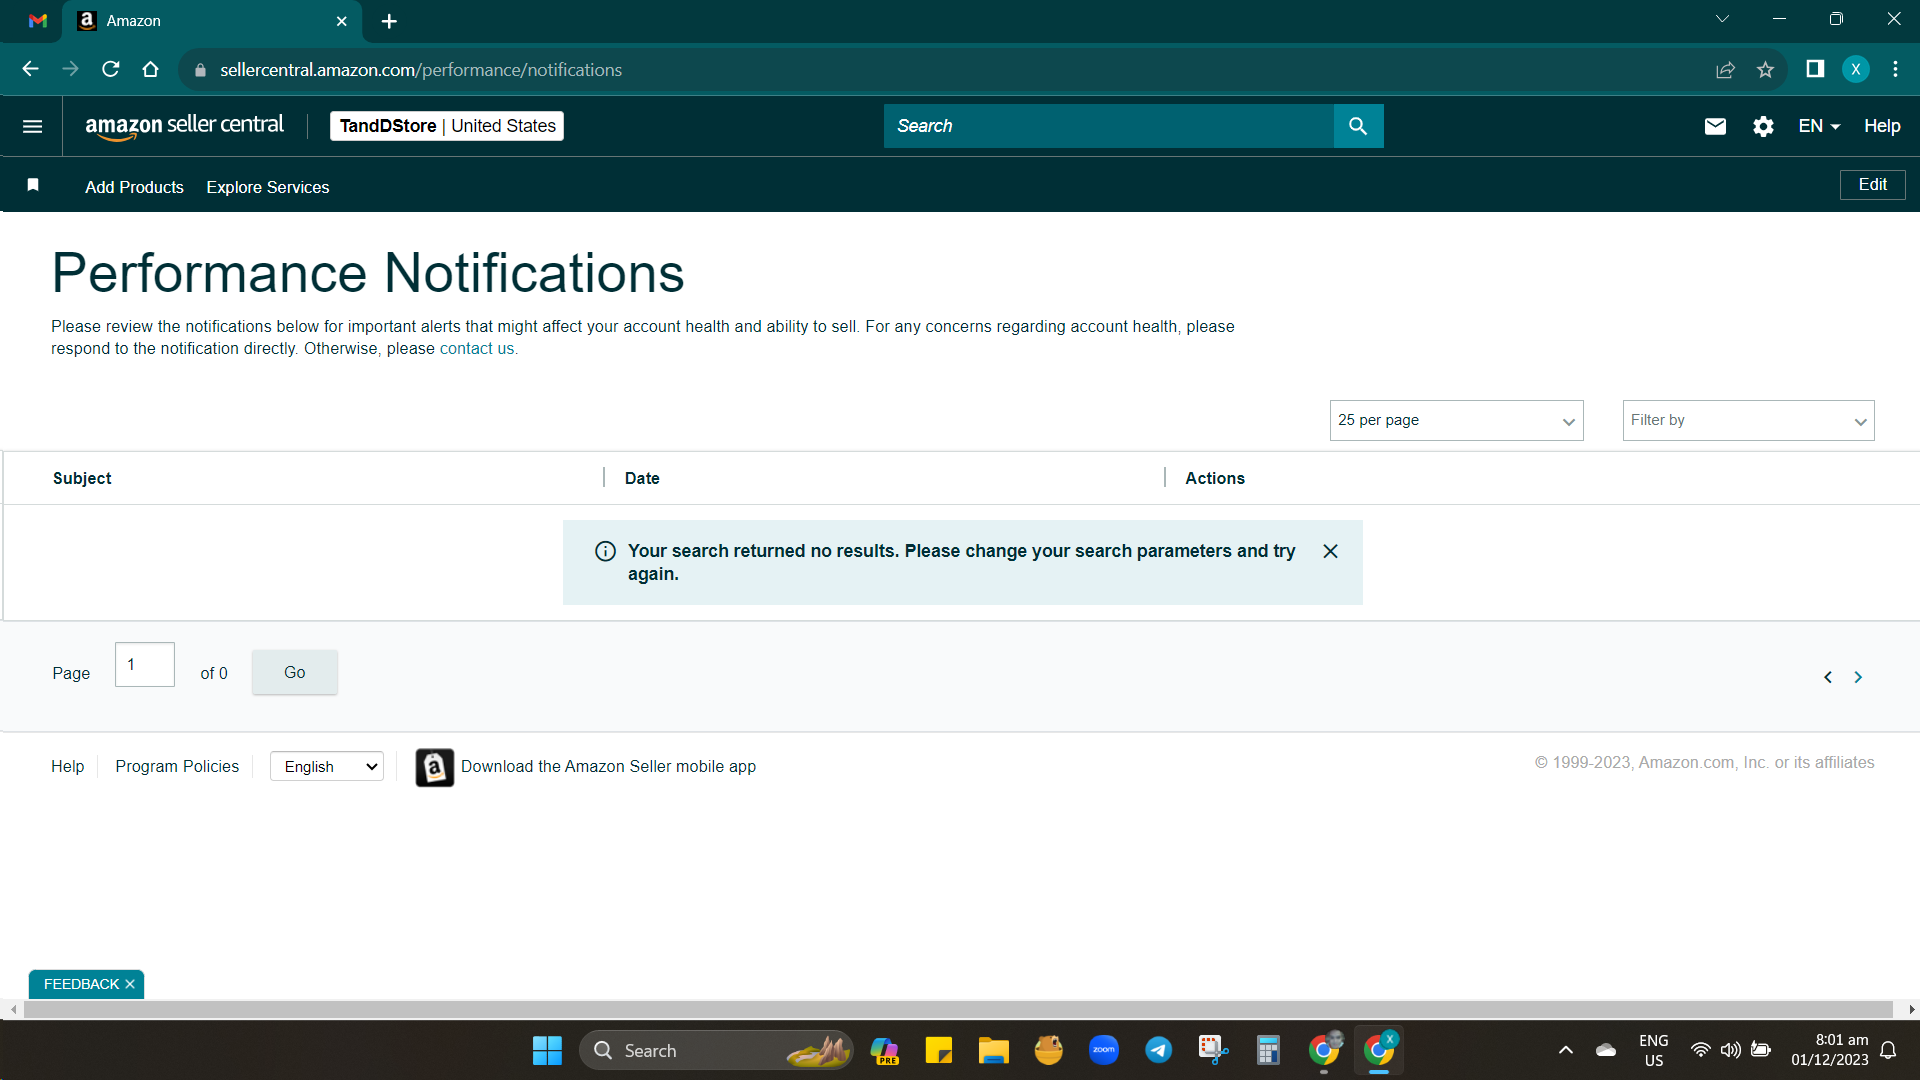Expand the English language selector
The height and width of the screenshot is (1080, 1920).
pyautogui.click(x=327, y=766)
